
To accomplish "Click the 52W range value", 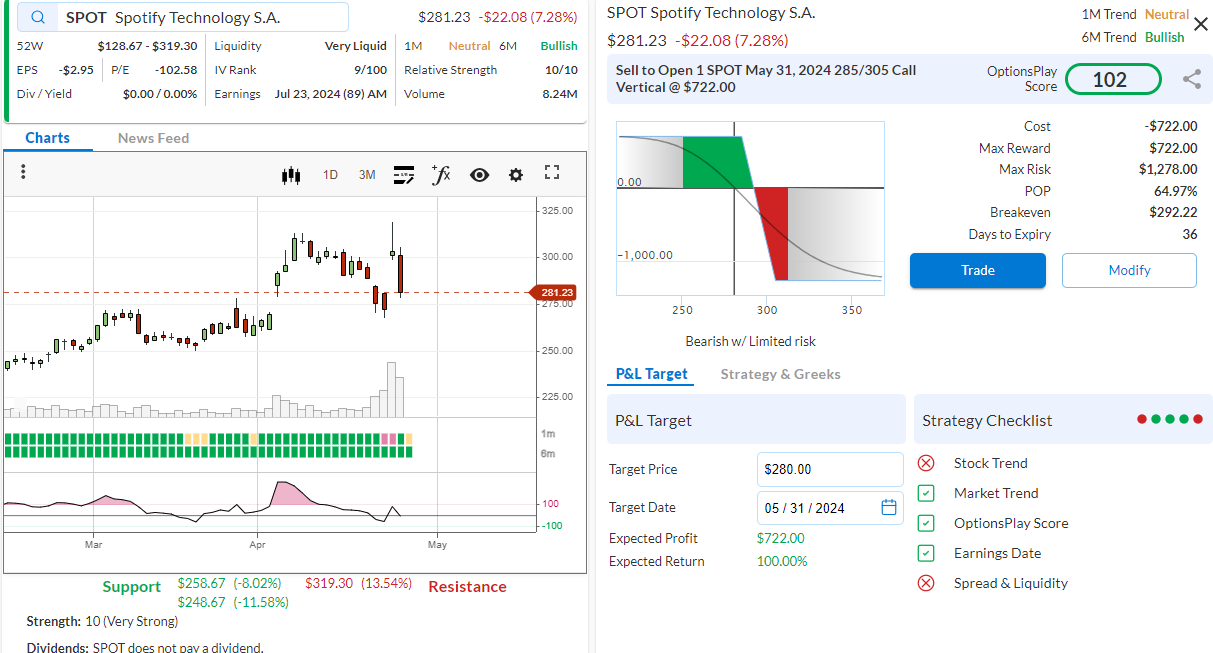I will (147, 46).
